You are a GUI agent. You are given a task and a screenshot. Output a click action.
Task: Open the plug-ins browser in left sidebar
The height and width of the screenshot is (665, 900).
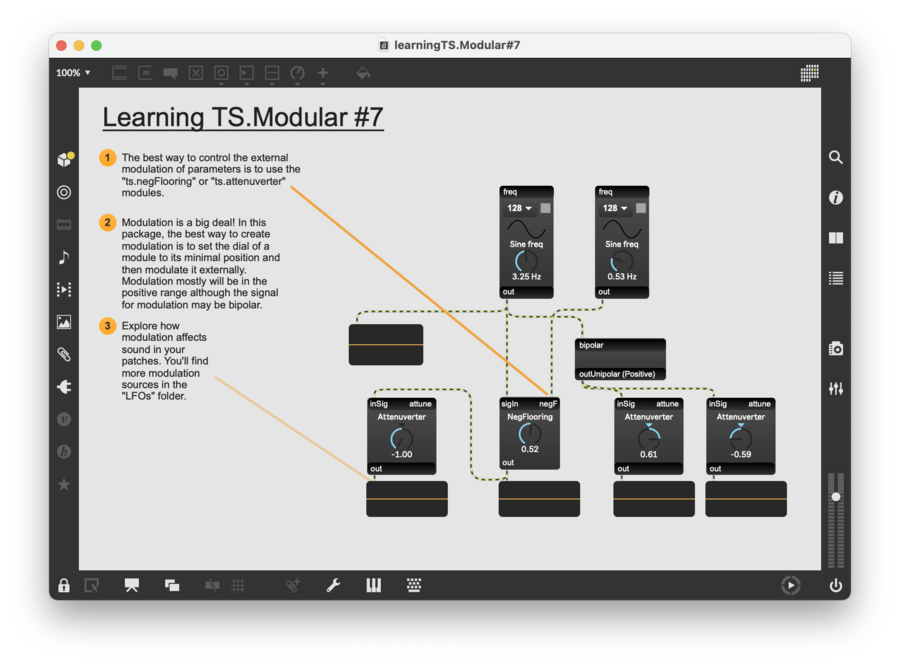tap(64, 387)
